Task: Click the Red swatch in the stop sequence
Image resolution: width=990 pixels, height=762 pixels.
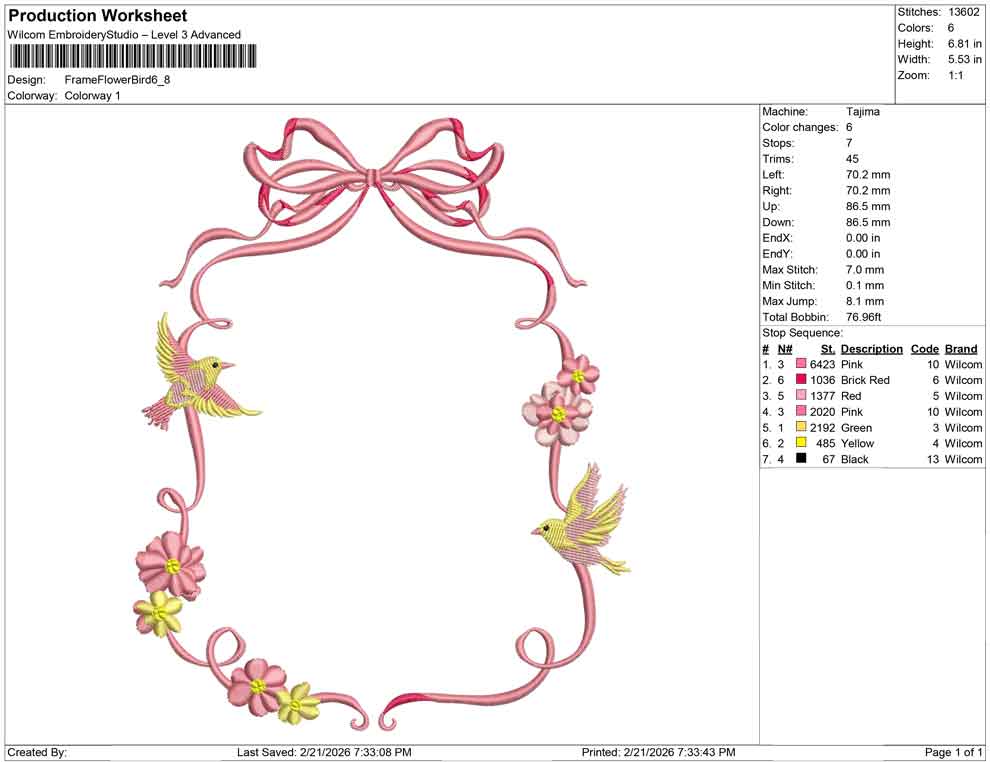Action: pyautogui.click(x=799, y=396)
